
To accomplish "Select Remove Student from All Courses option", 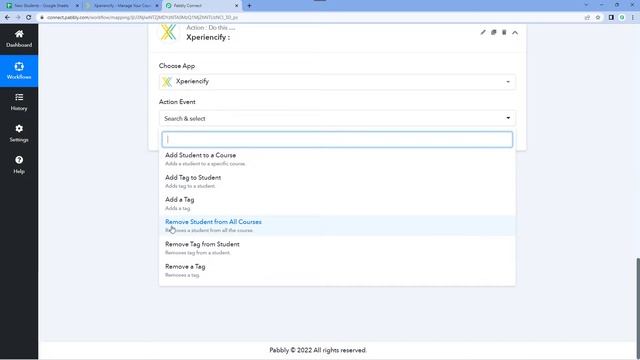I will (337, 226).
